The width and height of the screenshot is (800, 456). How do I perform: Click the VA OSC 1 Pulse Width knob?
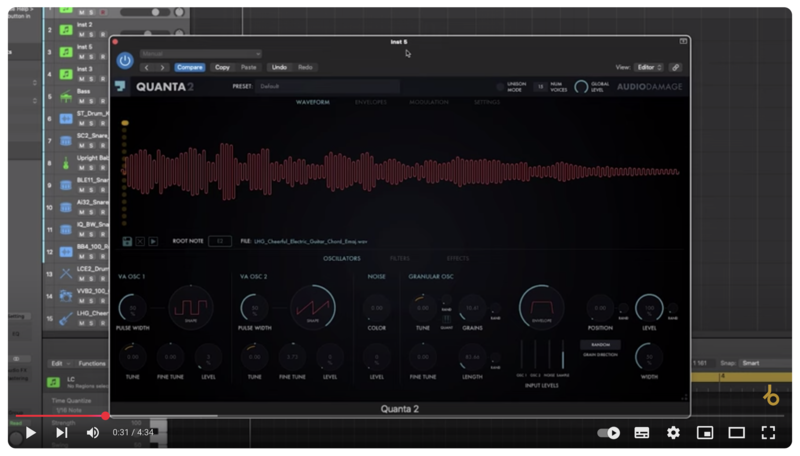[x=133, y=308]
